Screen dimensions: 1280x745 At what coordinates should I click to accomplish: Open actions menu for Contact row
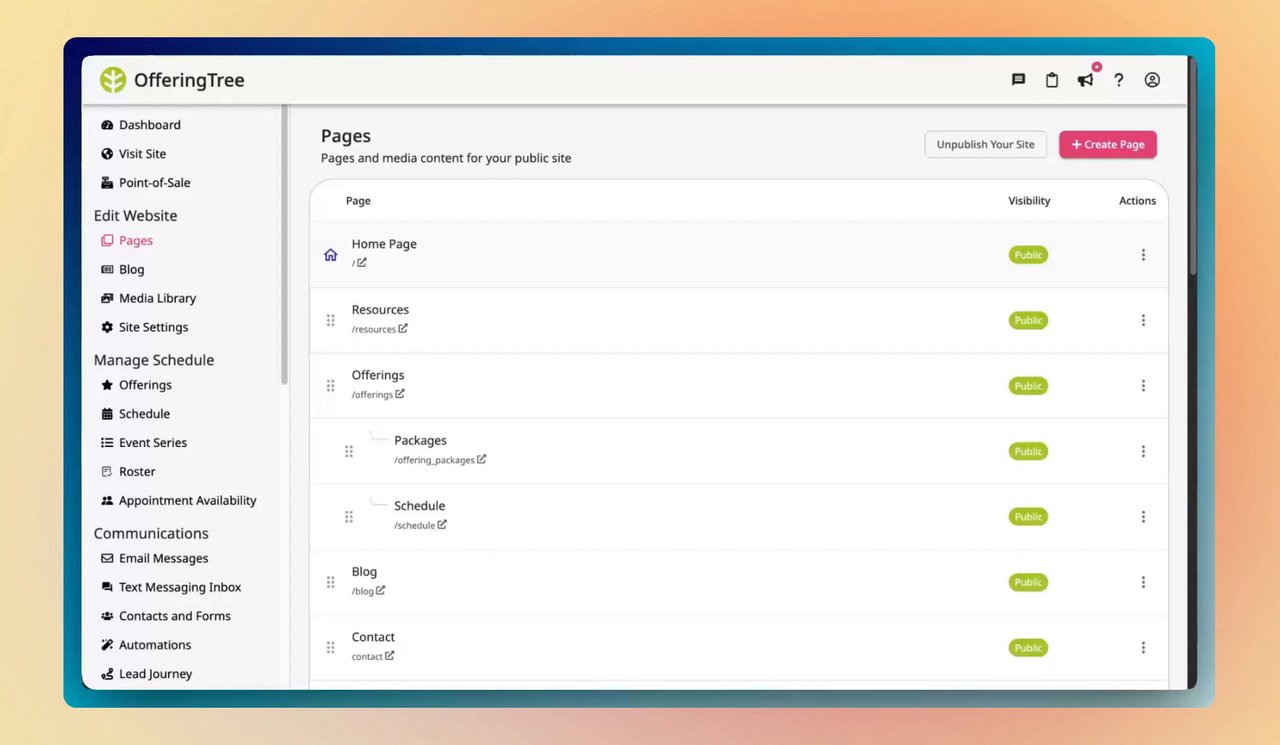click(1143, 648)
